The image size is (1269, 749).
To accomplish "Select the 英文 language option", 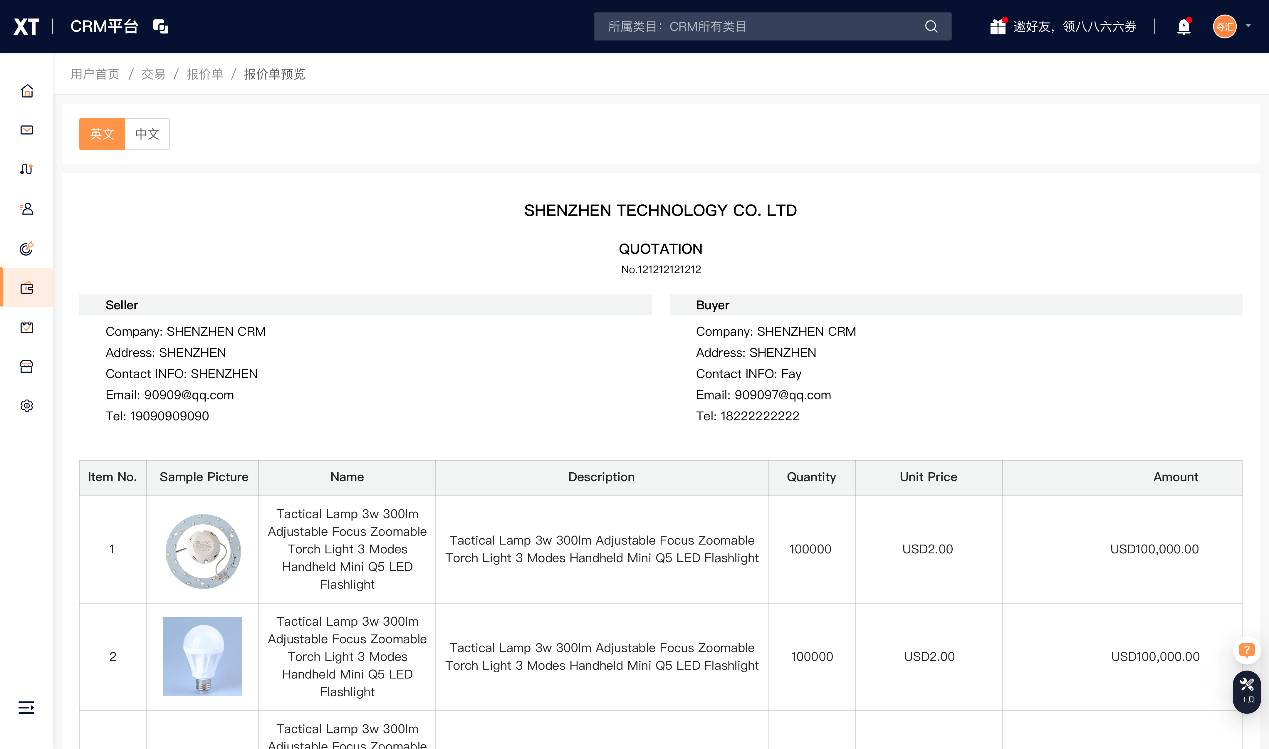I will [102, 134].
